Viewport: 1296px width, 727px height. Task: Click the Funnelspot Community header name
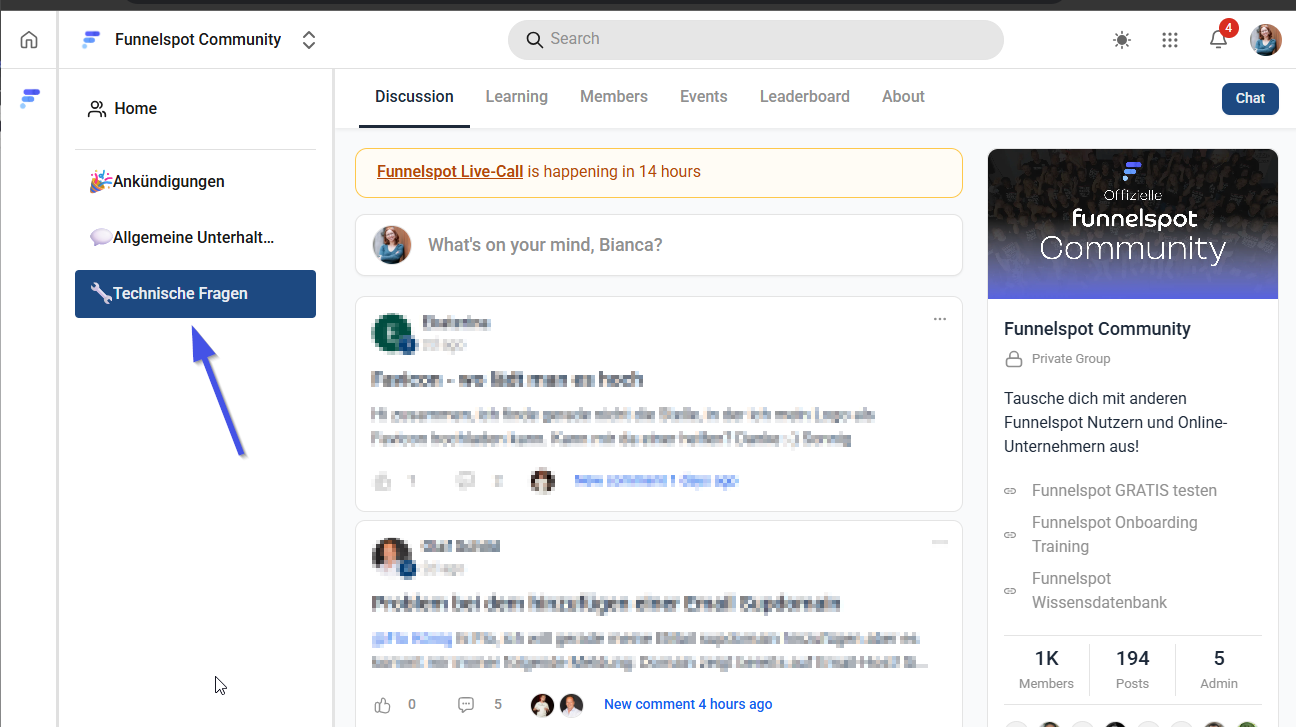(198, 40)
